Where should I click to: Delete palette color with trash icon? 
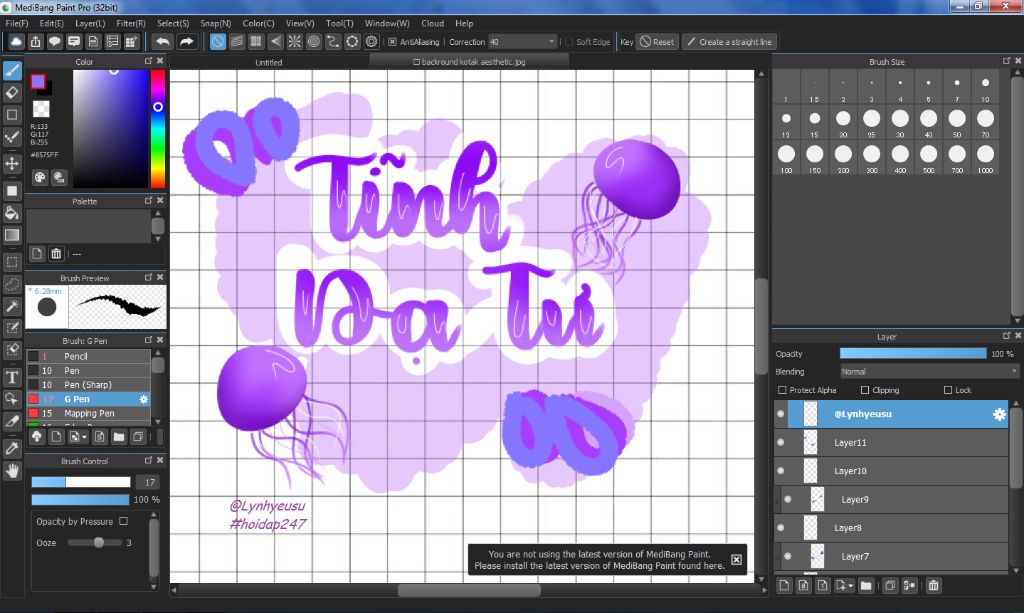(56, 254)
